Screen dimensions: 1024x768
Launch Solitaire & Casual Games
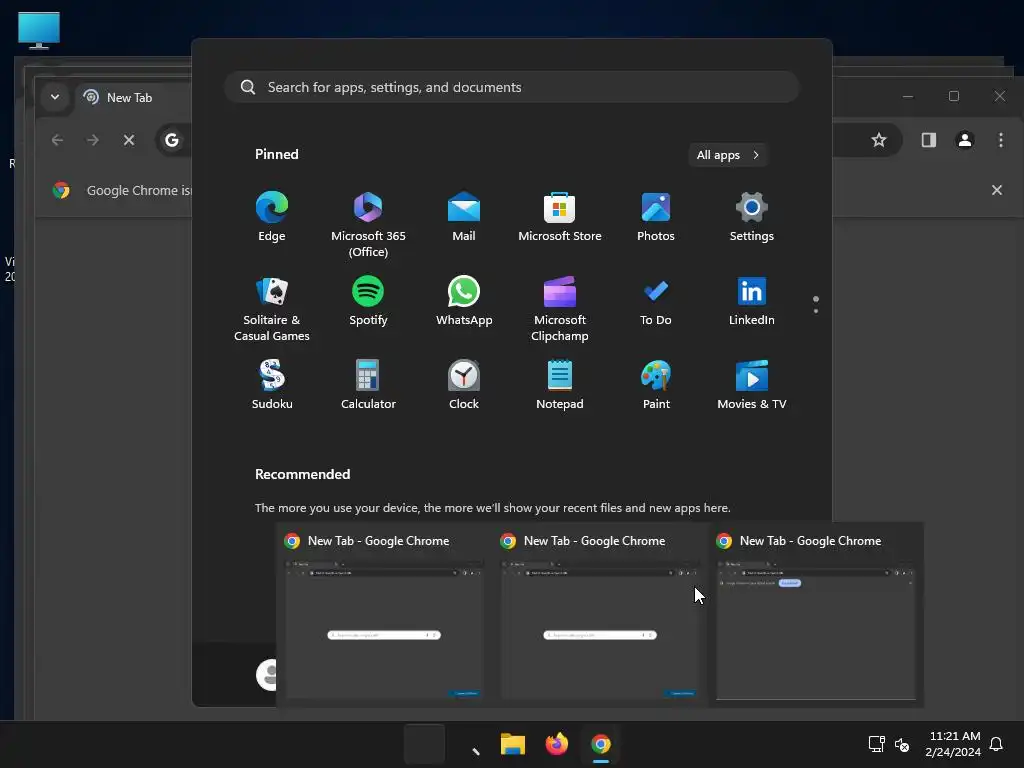pos(272,309)
